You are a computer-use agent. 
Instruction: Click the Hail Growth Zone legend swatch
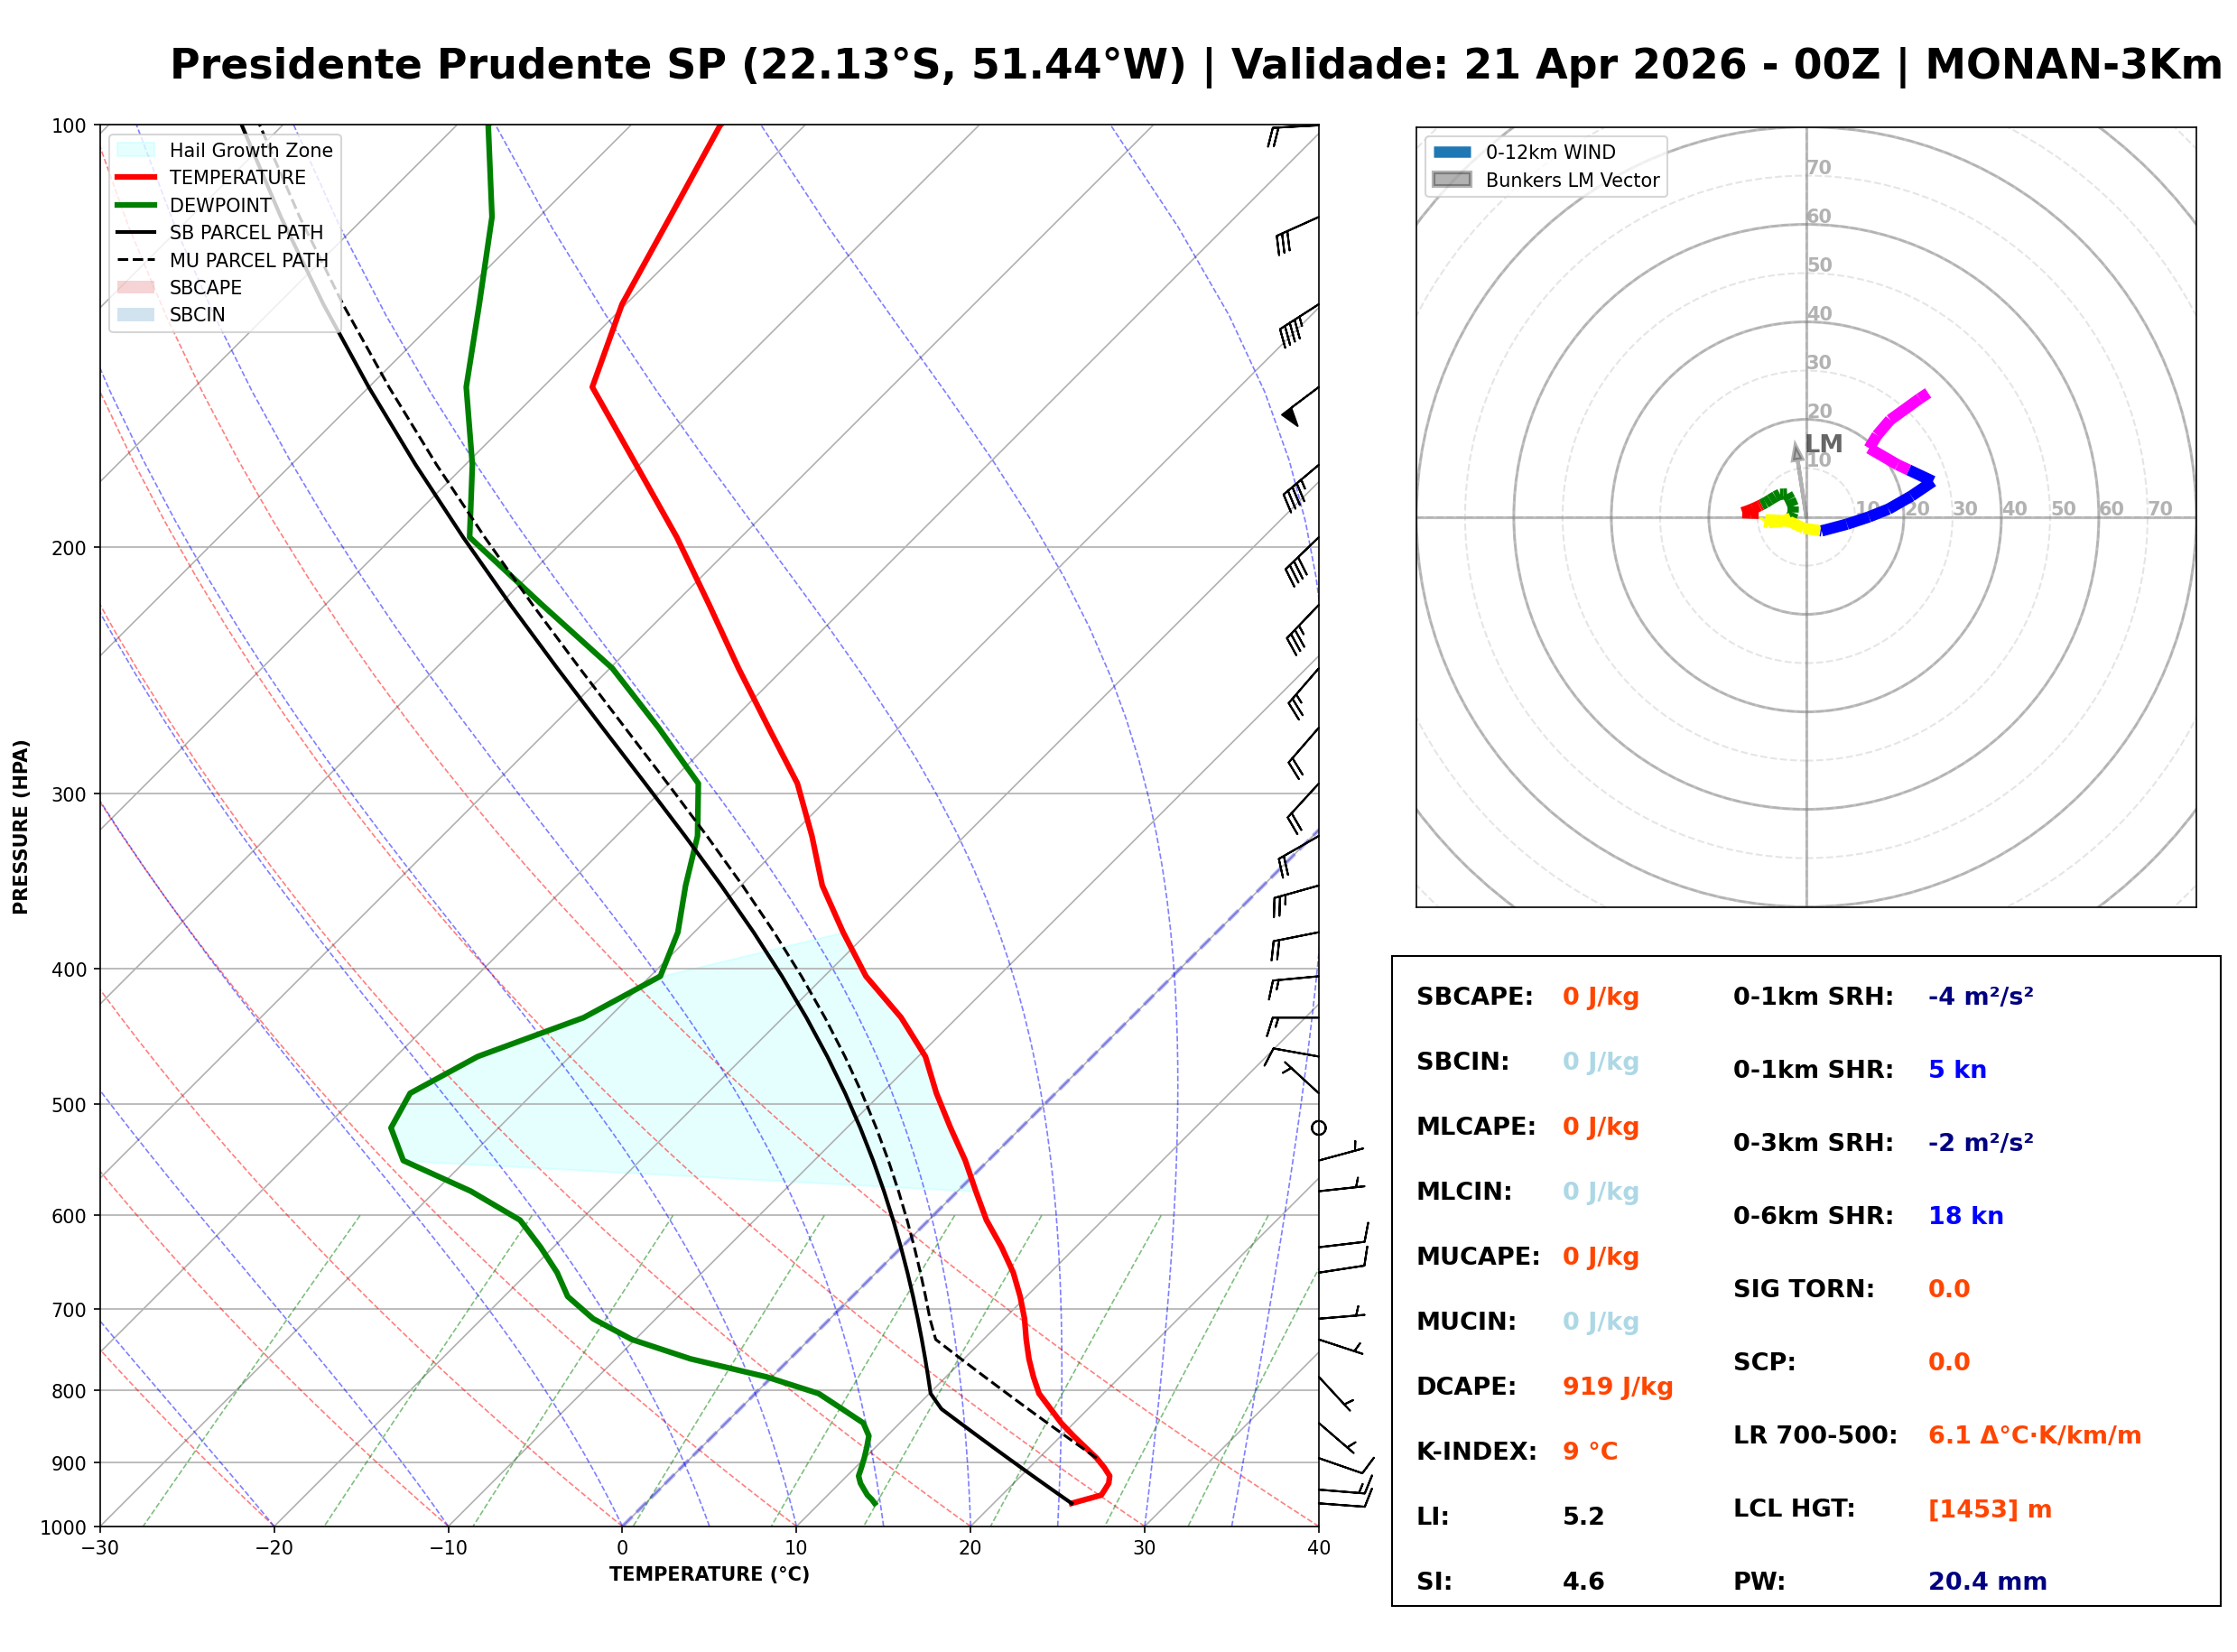pos(136,150)
